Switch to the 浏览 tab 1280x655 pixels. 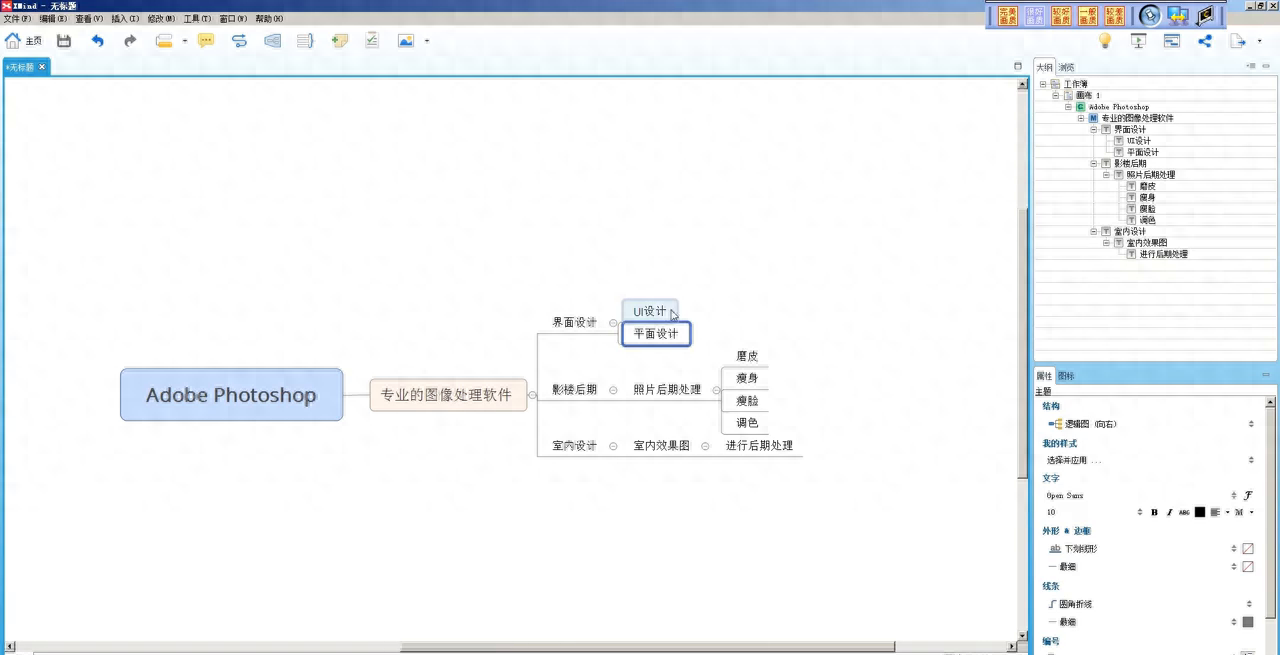(1067, 67)
